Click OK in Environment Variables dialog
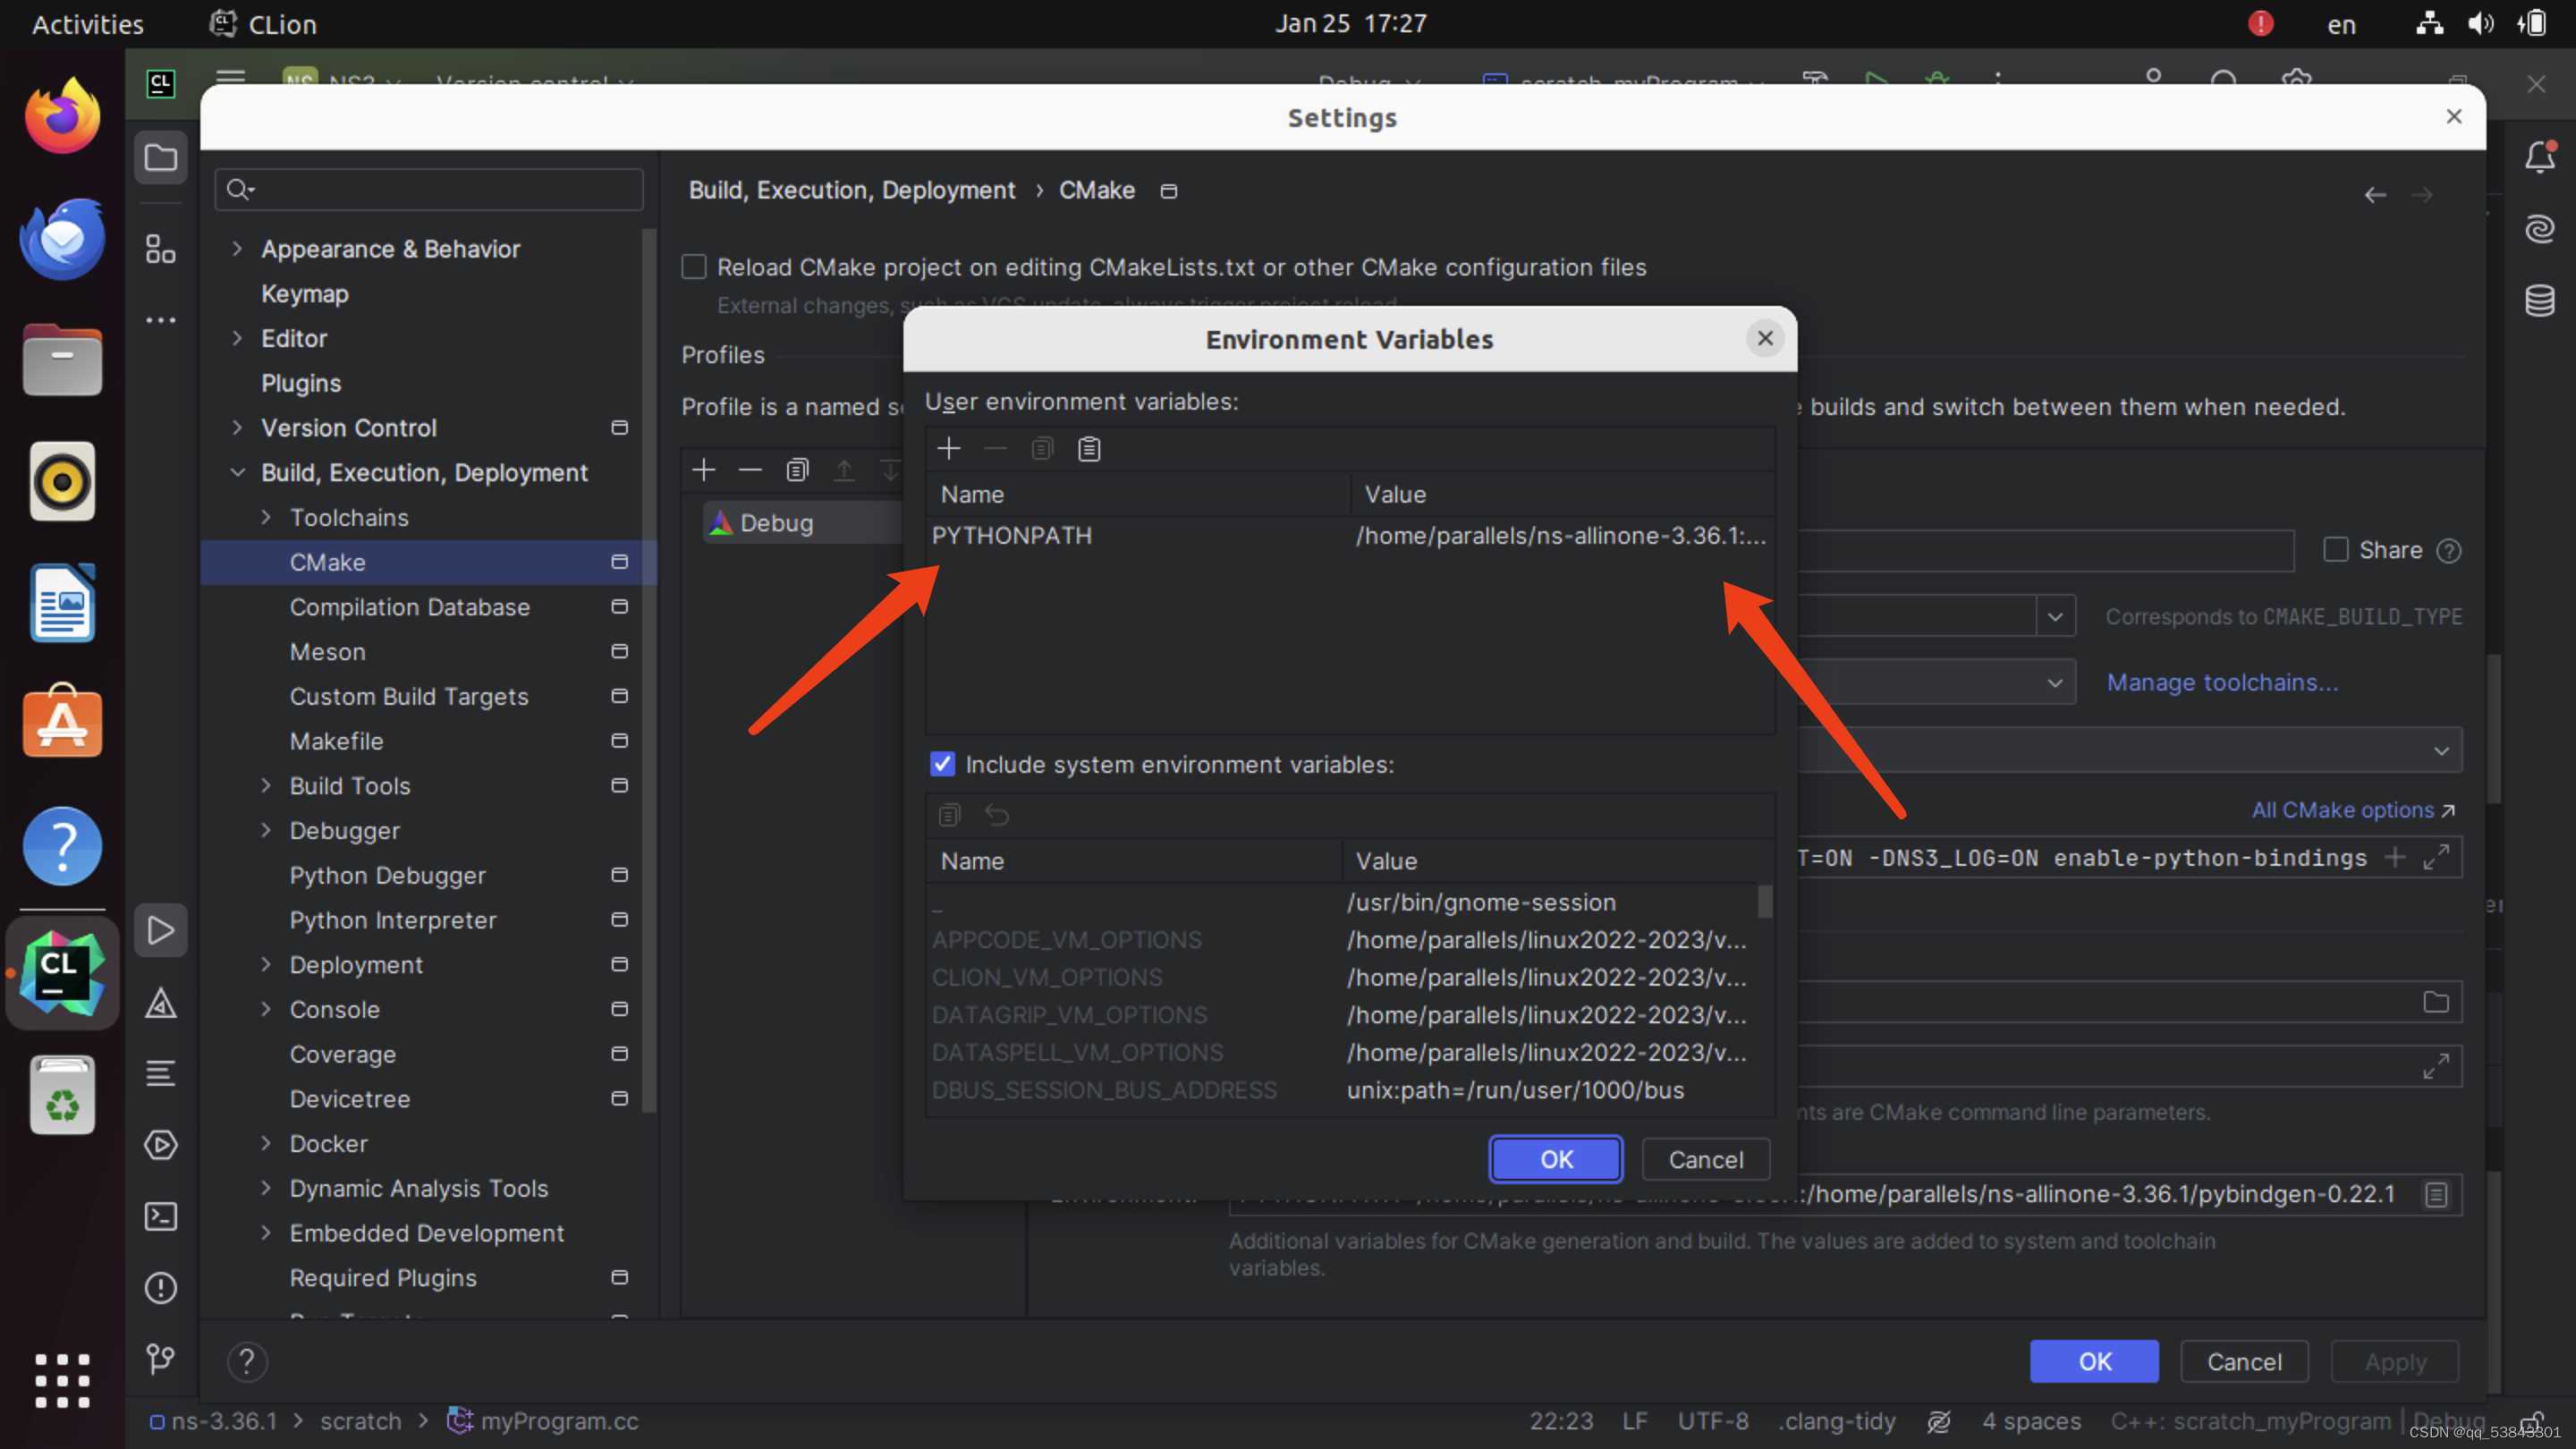 click(1555, 1159)
